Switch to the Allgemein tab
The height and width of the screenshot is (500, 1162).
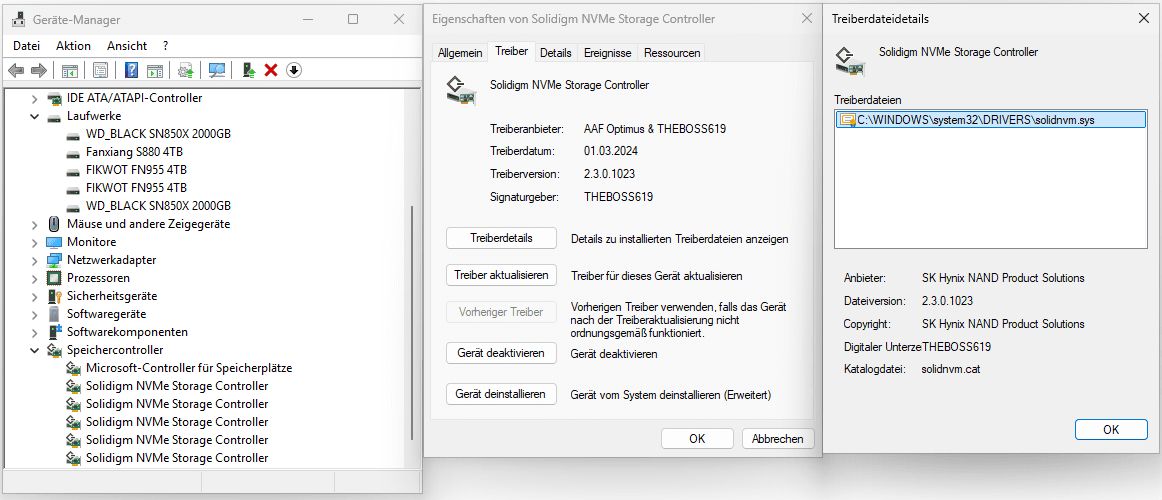pyautogui.click(x=460, y=53)
